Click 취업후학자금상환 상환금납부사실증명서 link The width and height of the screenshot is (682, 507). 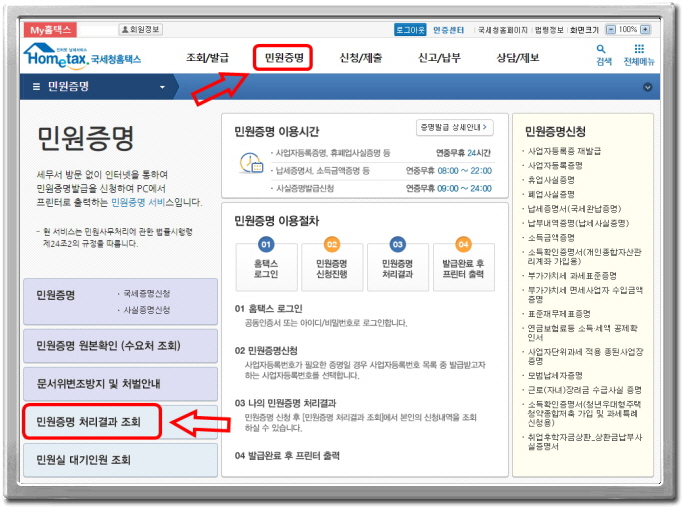click(585, 441)
